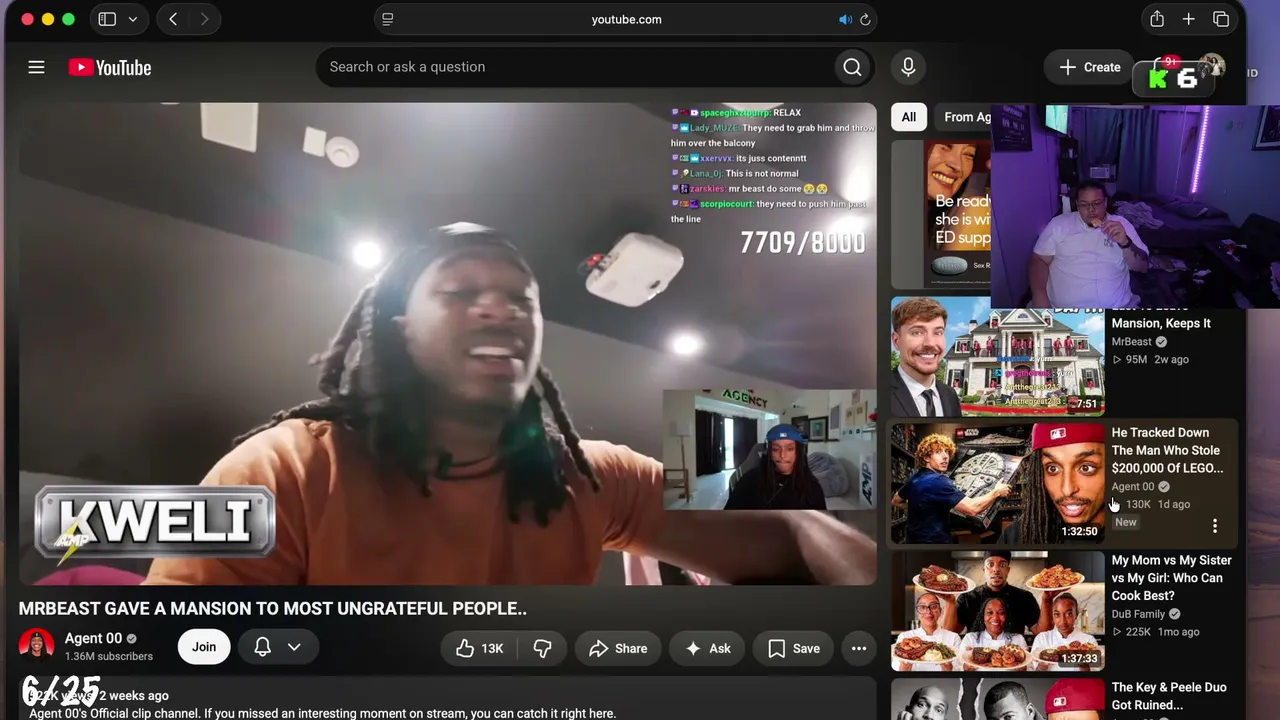Go forward using Safari's forward arrow
This screenshot has width=1280, height=720.
click(x=204, y=19)
